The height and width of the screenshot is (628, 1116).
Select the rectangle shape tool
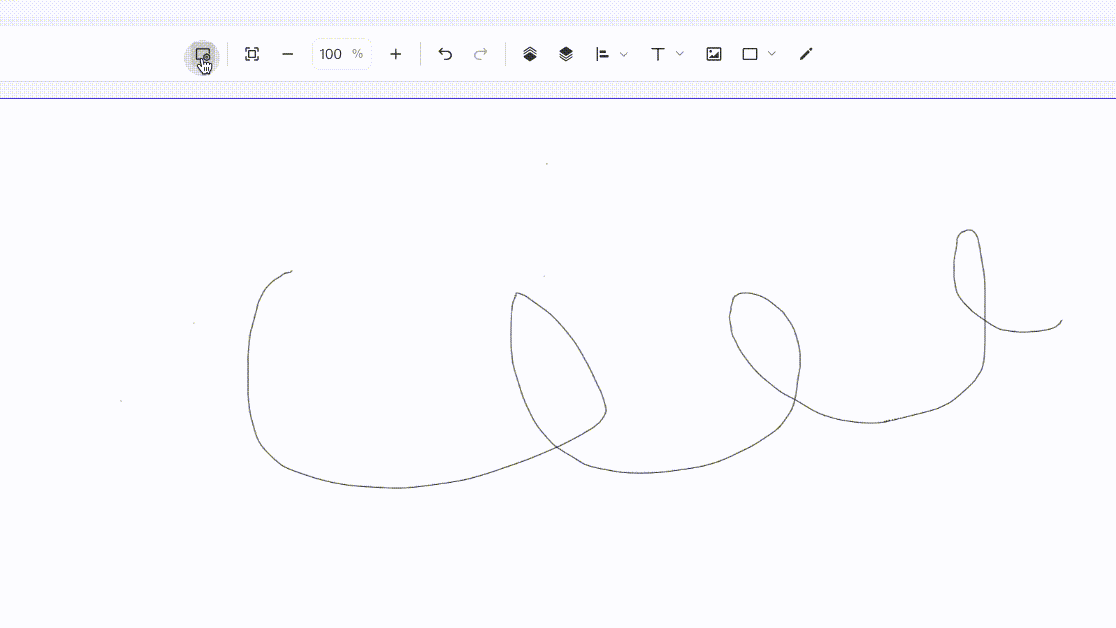point(749,54)
